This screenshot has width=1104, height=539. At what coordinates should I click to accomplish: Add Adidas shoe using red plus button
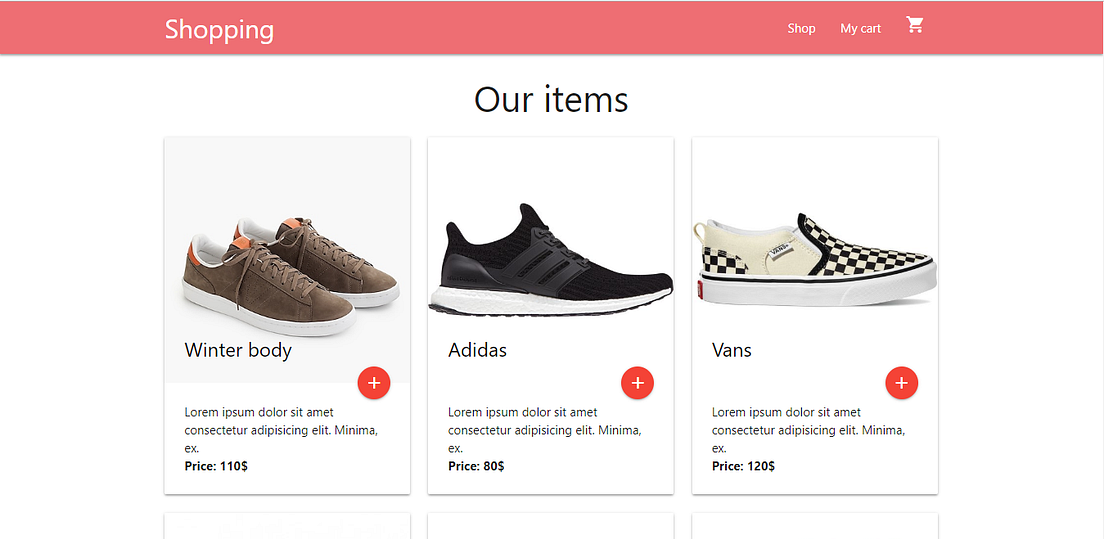(637, 383)
